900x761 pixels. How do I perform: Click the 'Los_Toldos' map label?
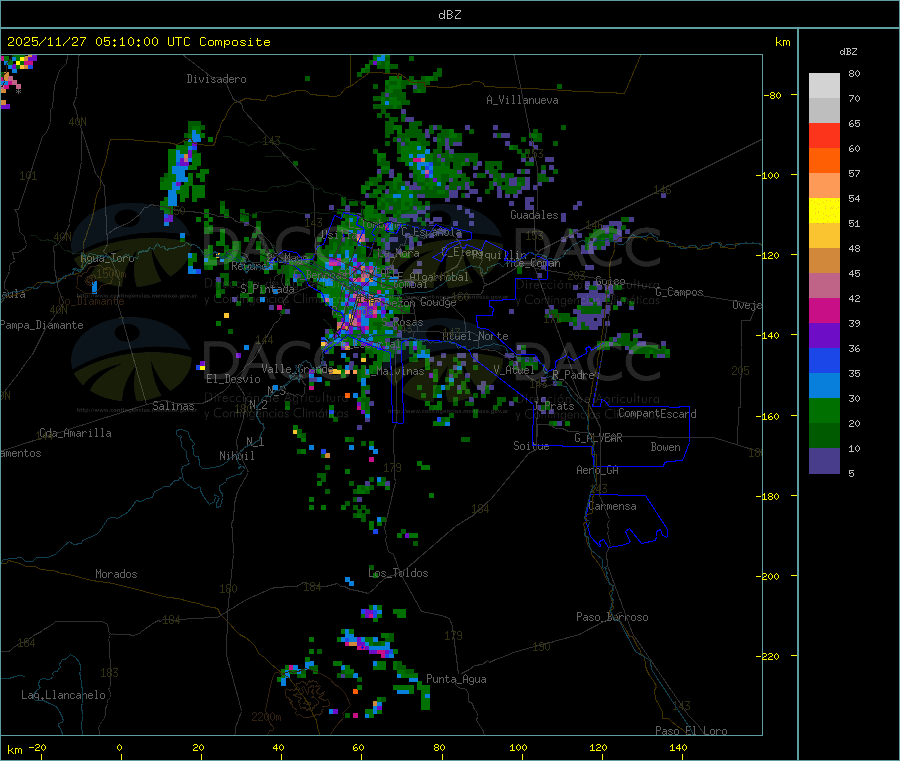(398, 573)
